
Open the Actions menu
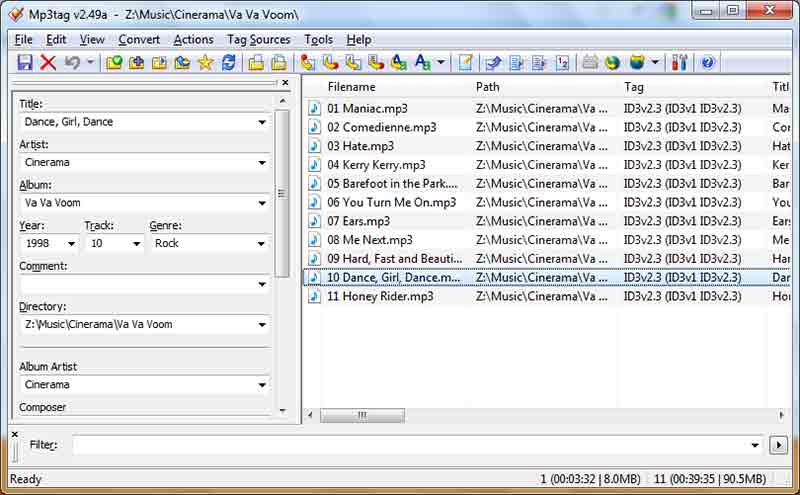[193, 39]
